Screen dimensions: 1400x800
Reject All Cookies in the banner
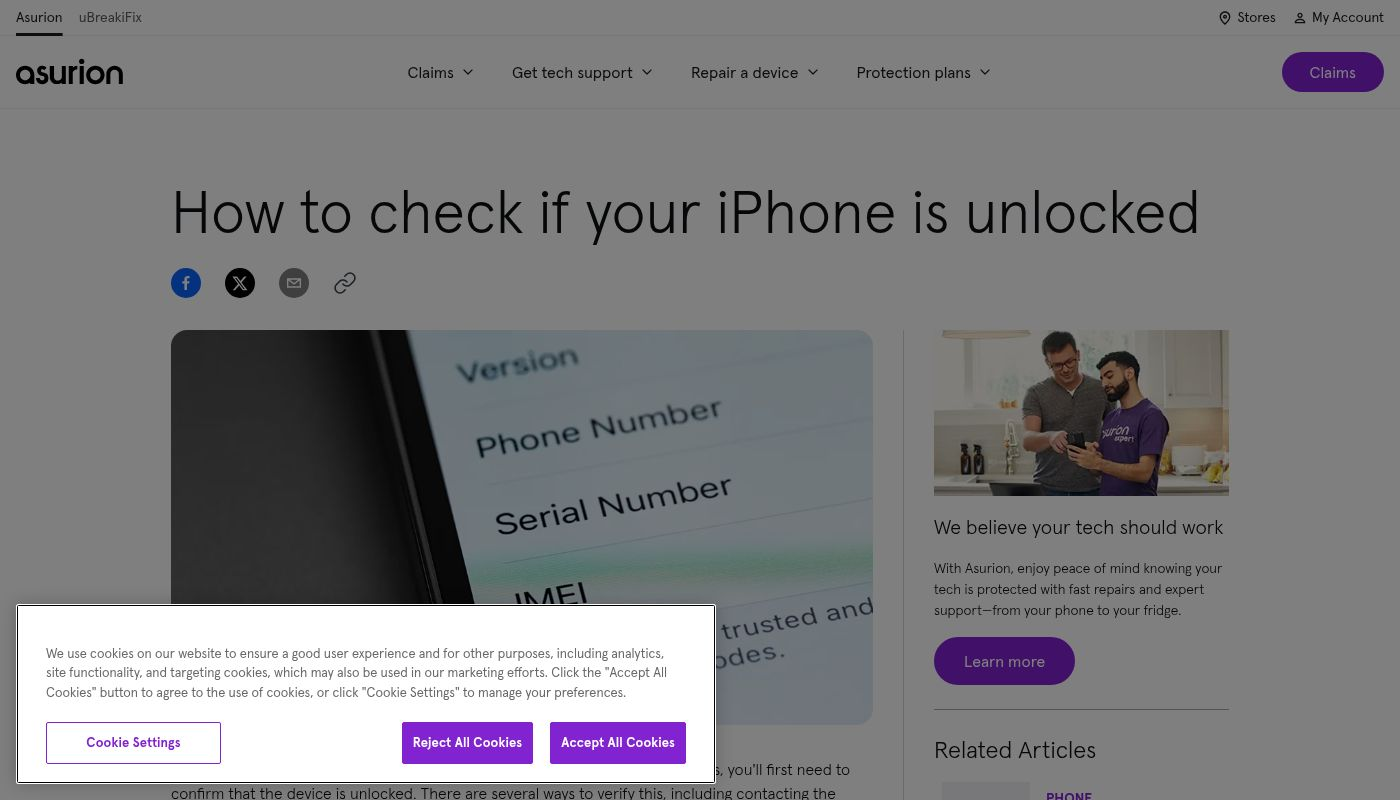tap(467, 743)
